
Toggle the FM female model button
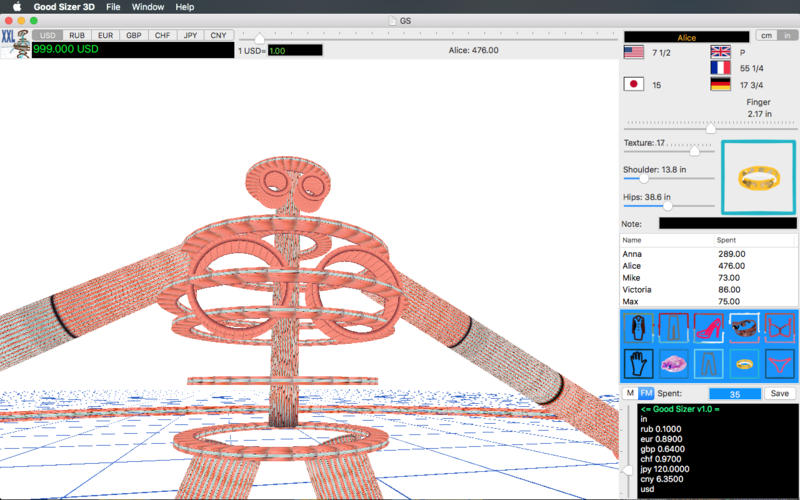click(646, 393)
